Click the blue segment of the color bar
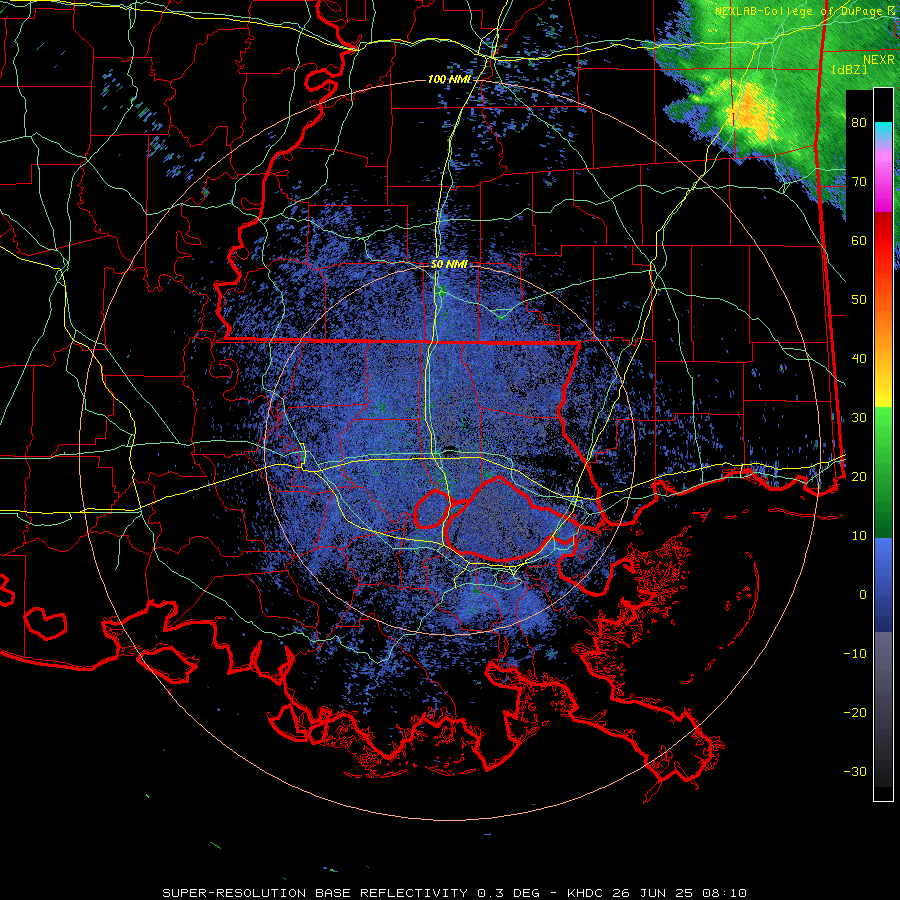Screen dimensions: 900x900 pos(883,585)
